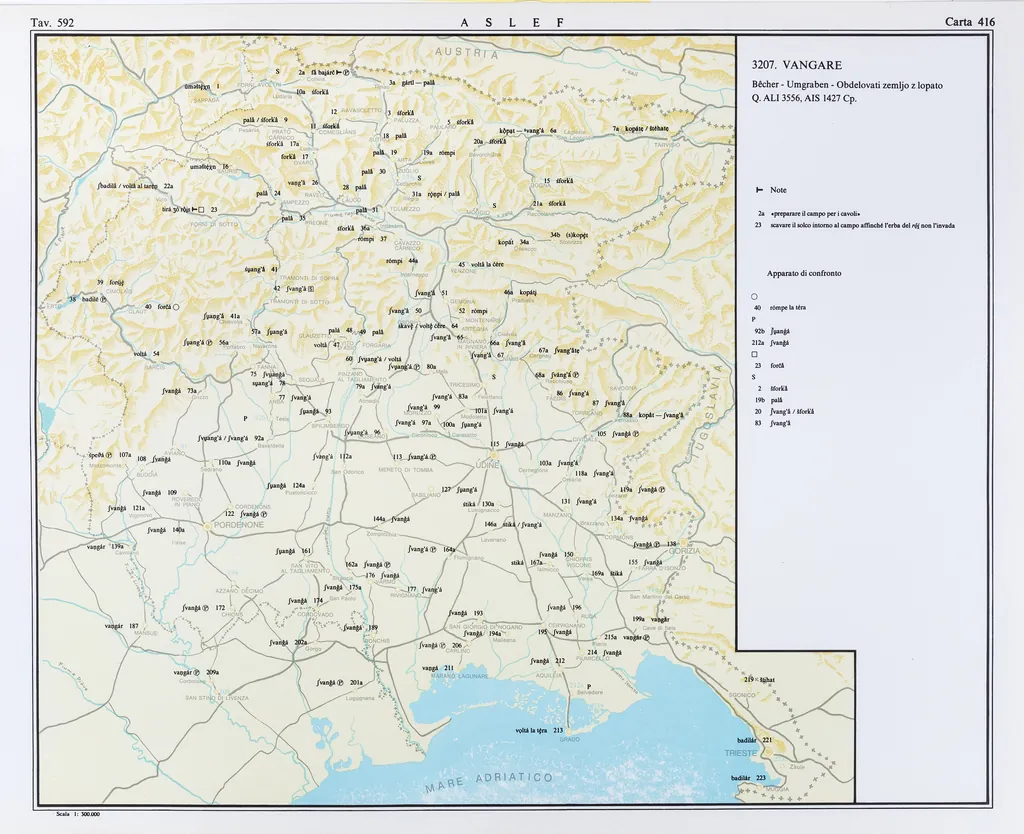Click the 'umažbẹṇn 1' label near Sappada
1024x834 pixels.
(x=202, y=87)
